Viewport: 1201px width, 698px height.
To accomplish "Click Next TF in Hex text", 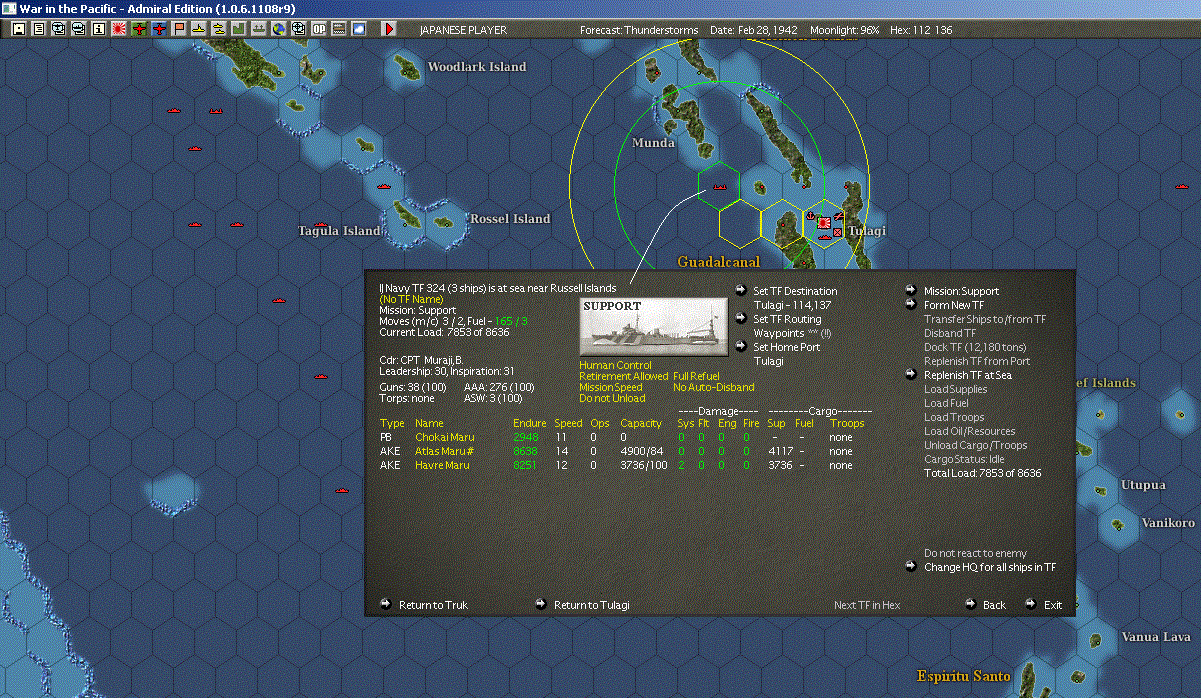I will pos(867,605).
